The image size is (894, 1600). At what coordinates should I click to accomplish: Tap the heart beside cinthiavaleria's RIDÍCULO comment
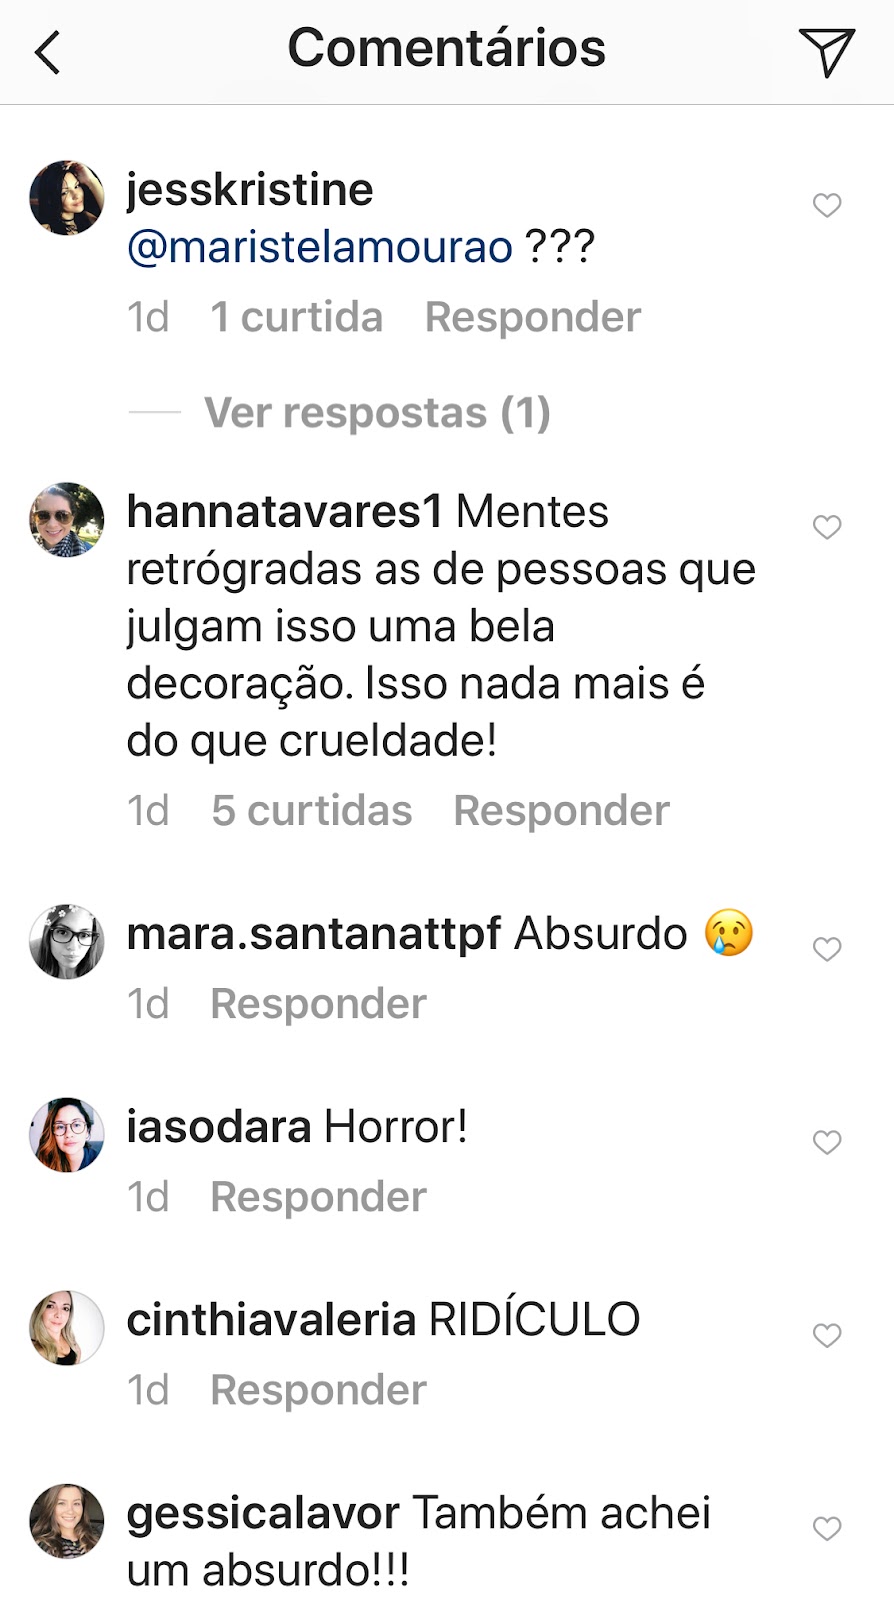(x=827, y=1335)
